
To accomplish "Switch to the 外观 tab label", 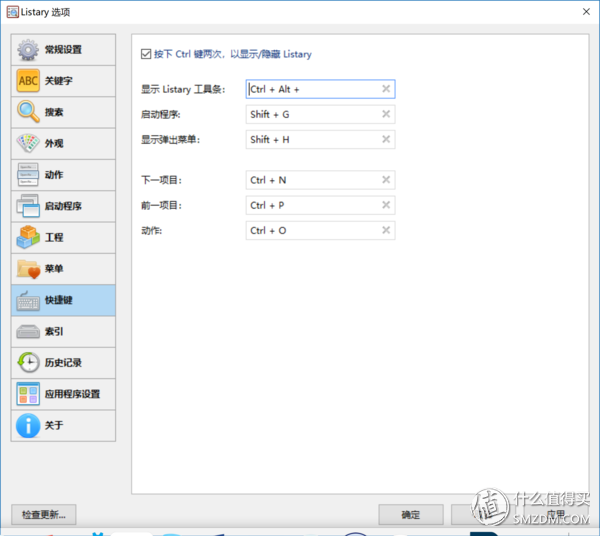I will (x=54, y=143).
